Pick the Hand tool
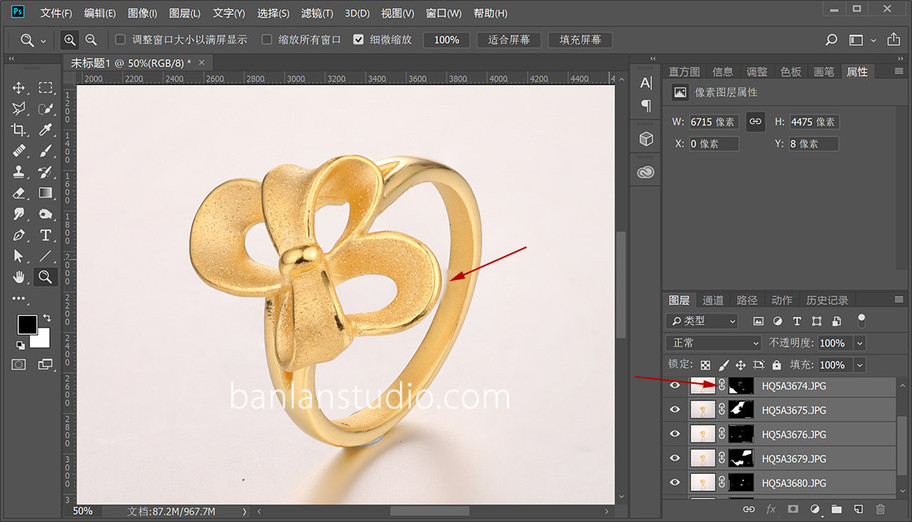This screenshot has height=522, width=912. 19,277
